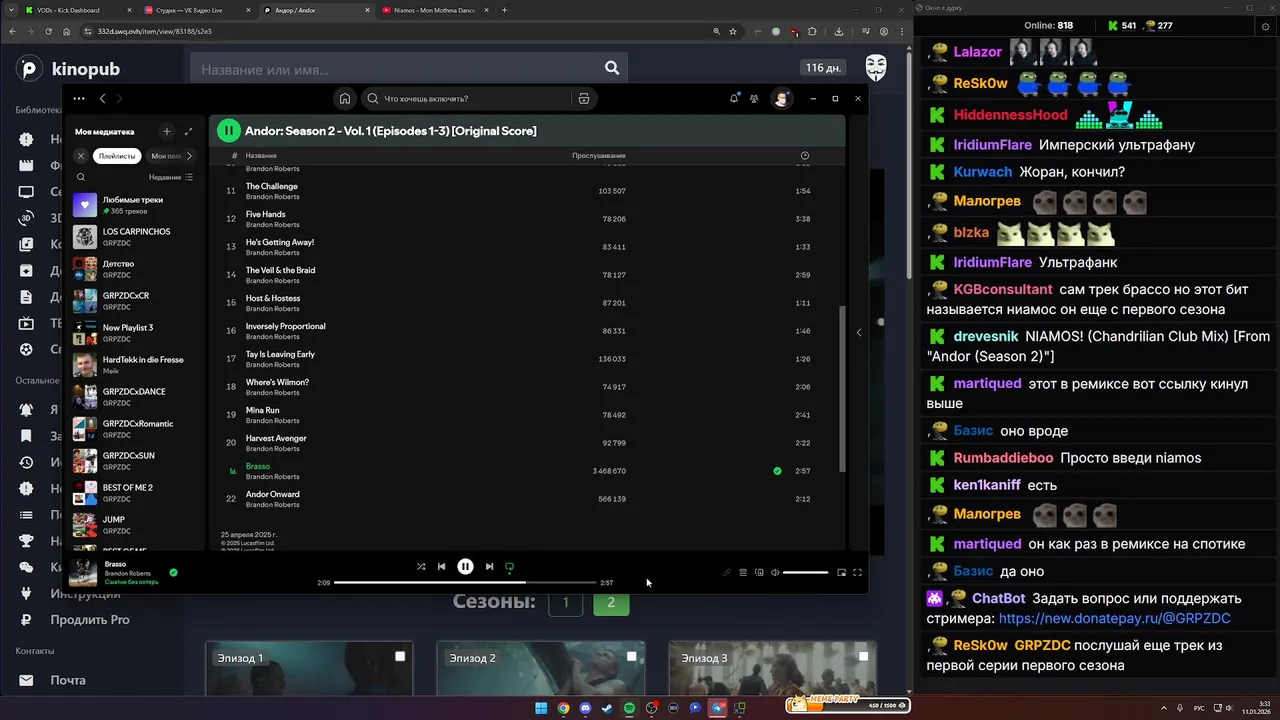
Task: Click the green check next to Brasso row
Action: 777,471
